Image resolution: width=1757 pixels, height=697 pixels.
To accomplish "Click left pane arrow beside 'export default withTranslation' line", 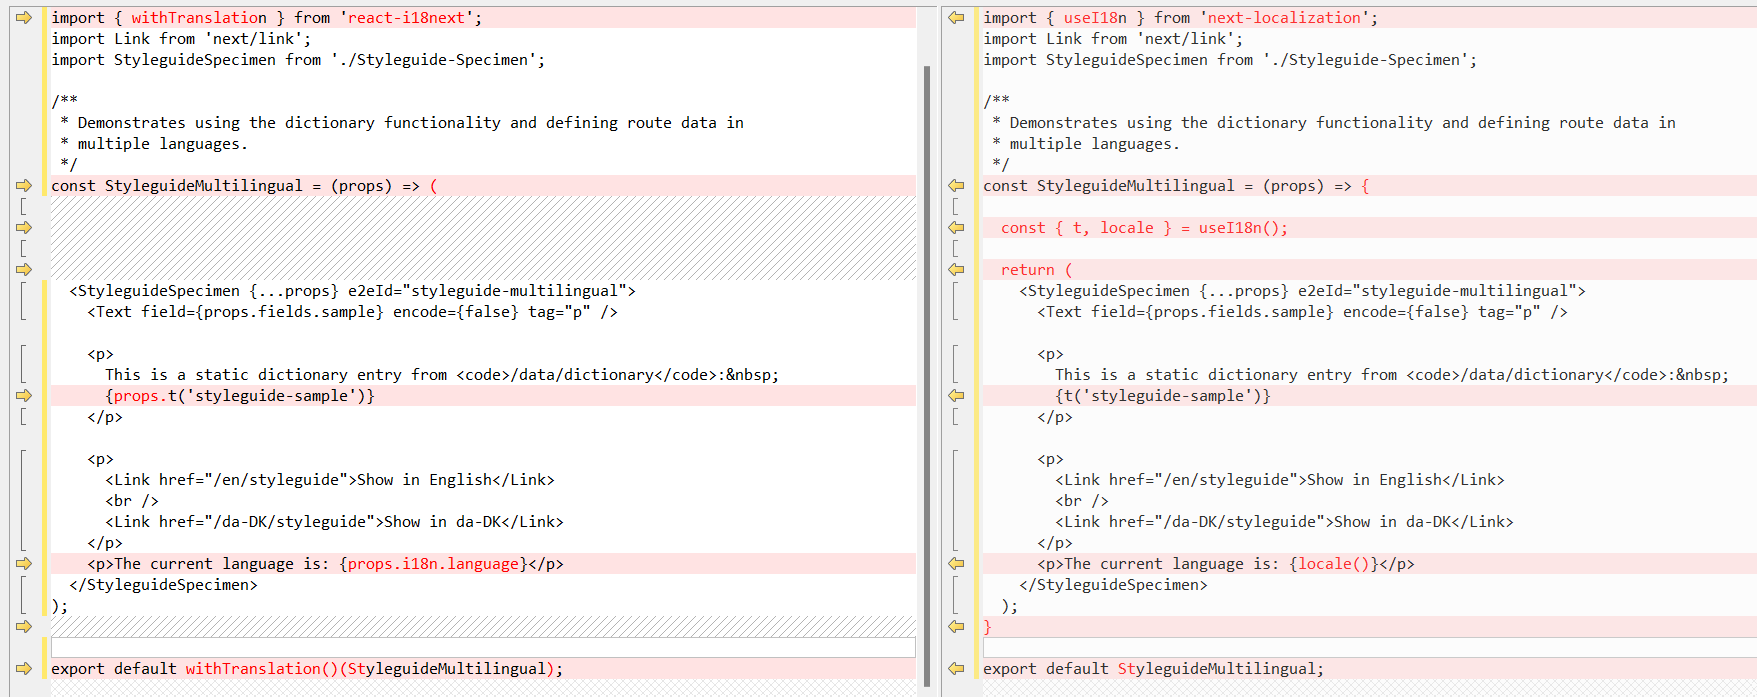I will coord(24,669).
